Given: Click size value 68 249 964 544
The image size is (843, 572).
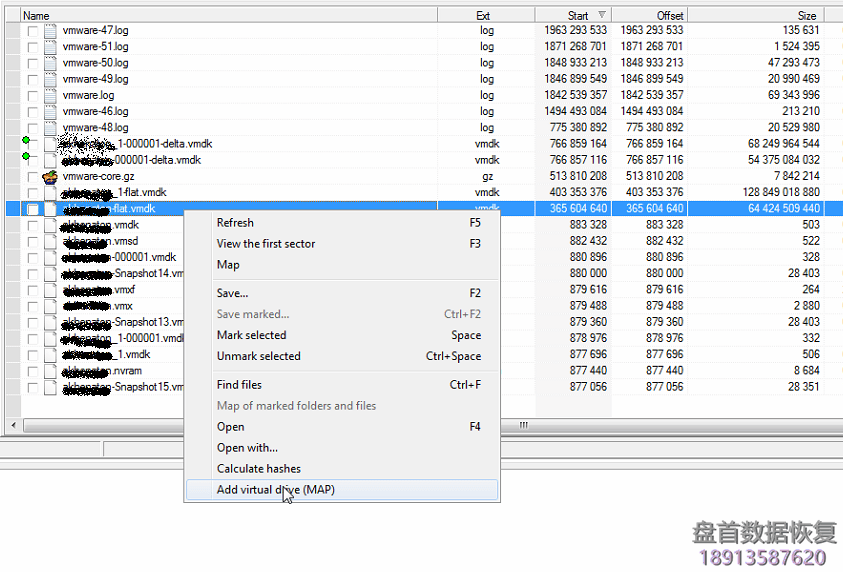Looking at the screenshot, I should [x=783, y=144].
